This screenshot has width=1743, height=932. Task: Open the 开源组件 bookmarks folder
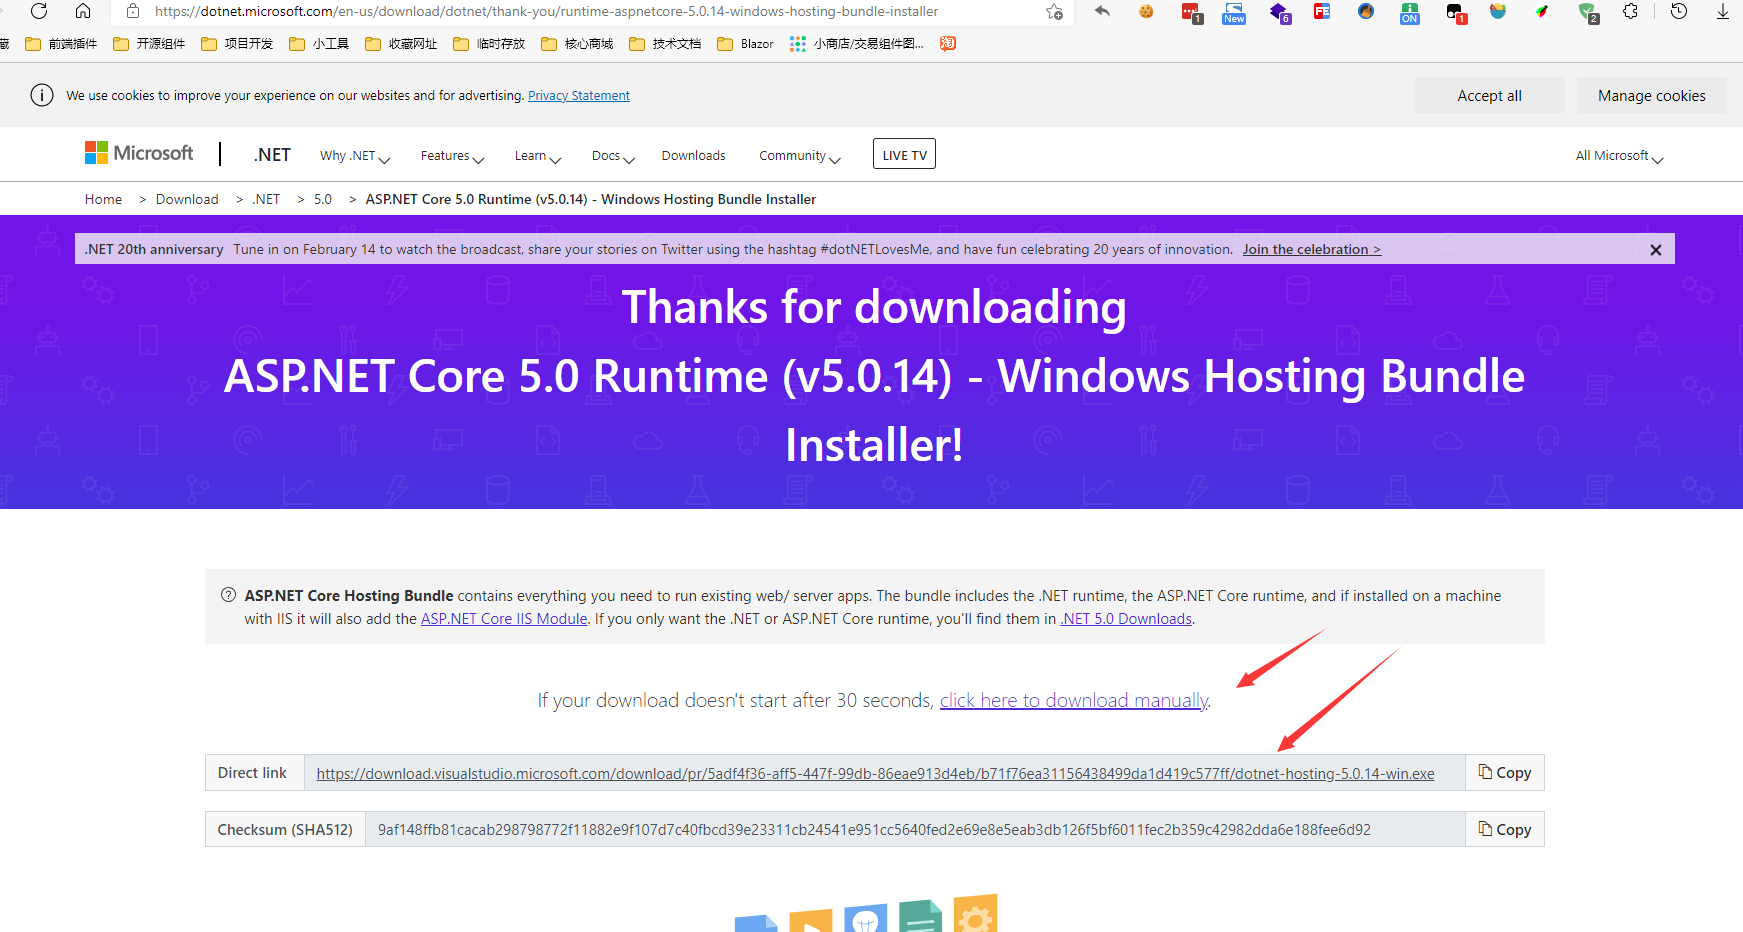[149, 43]
